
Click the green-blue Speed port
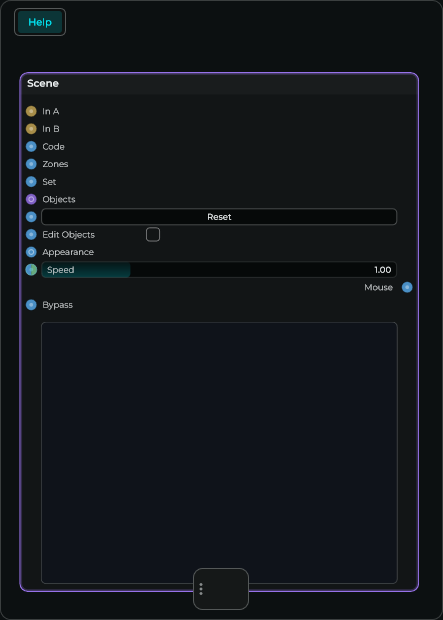31,270
